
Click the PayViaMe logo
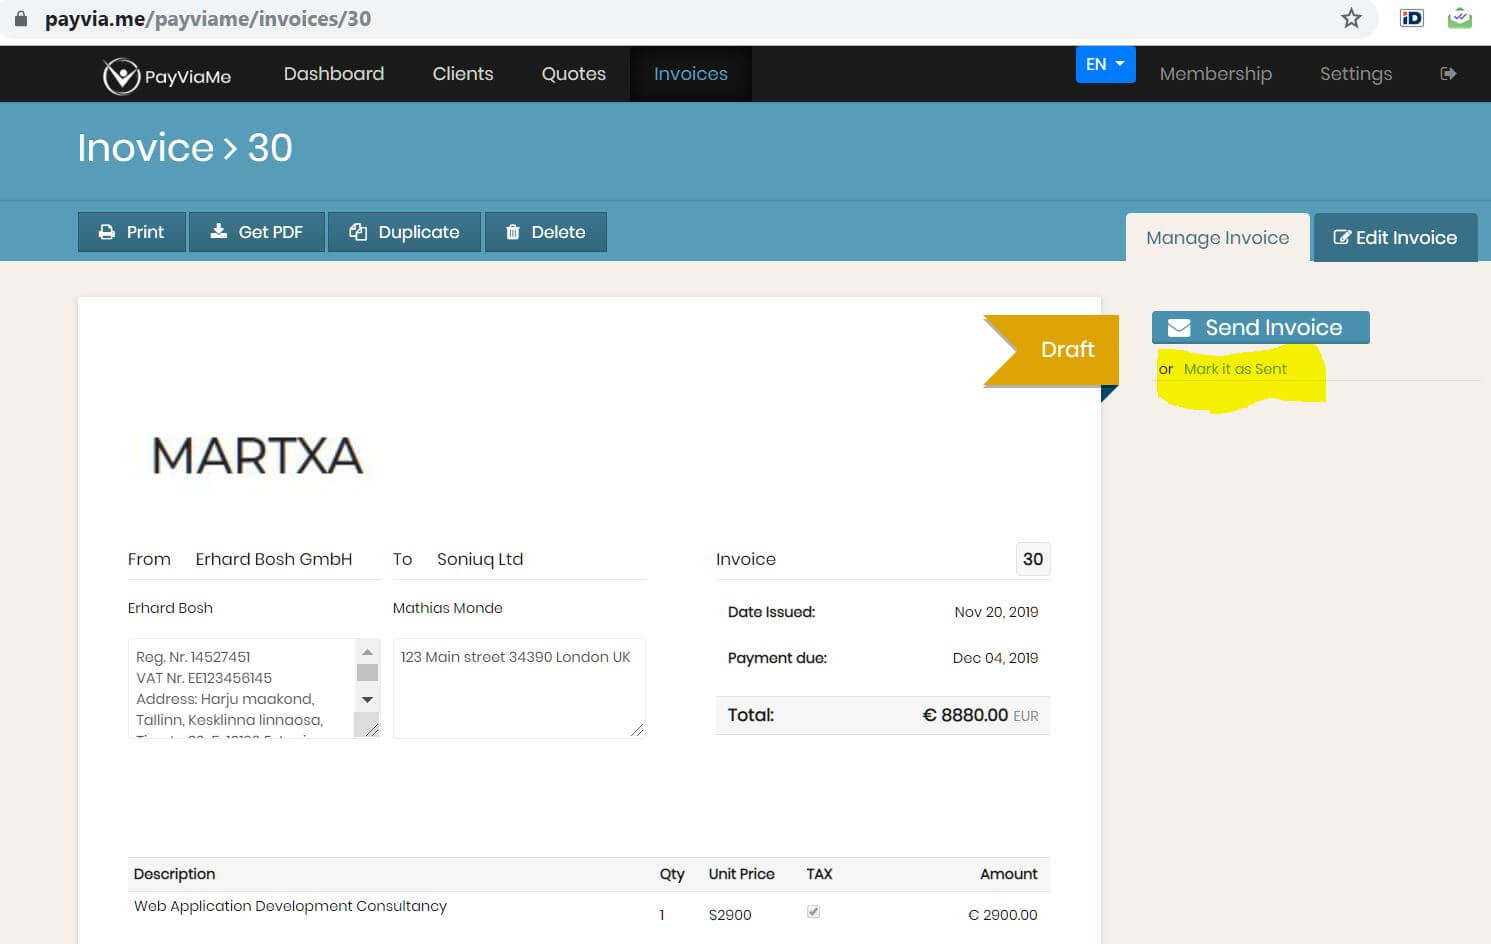(x=166, y=75)
